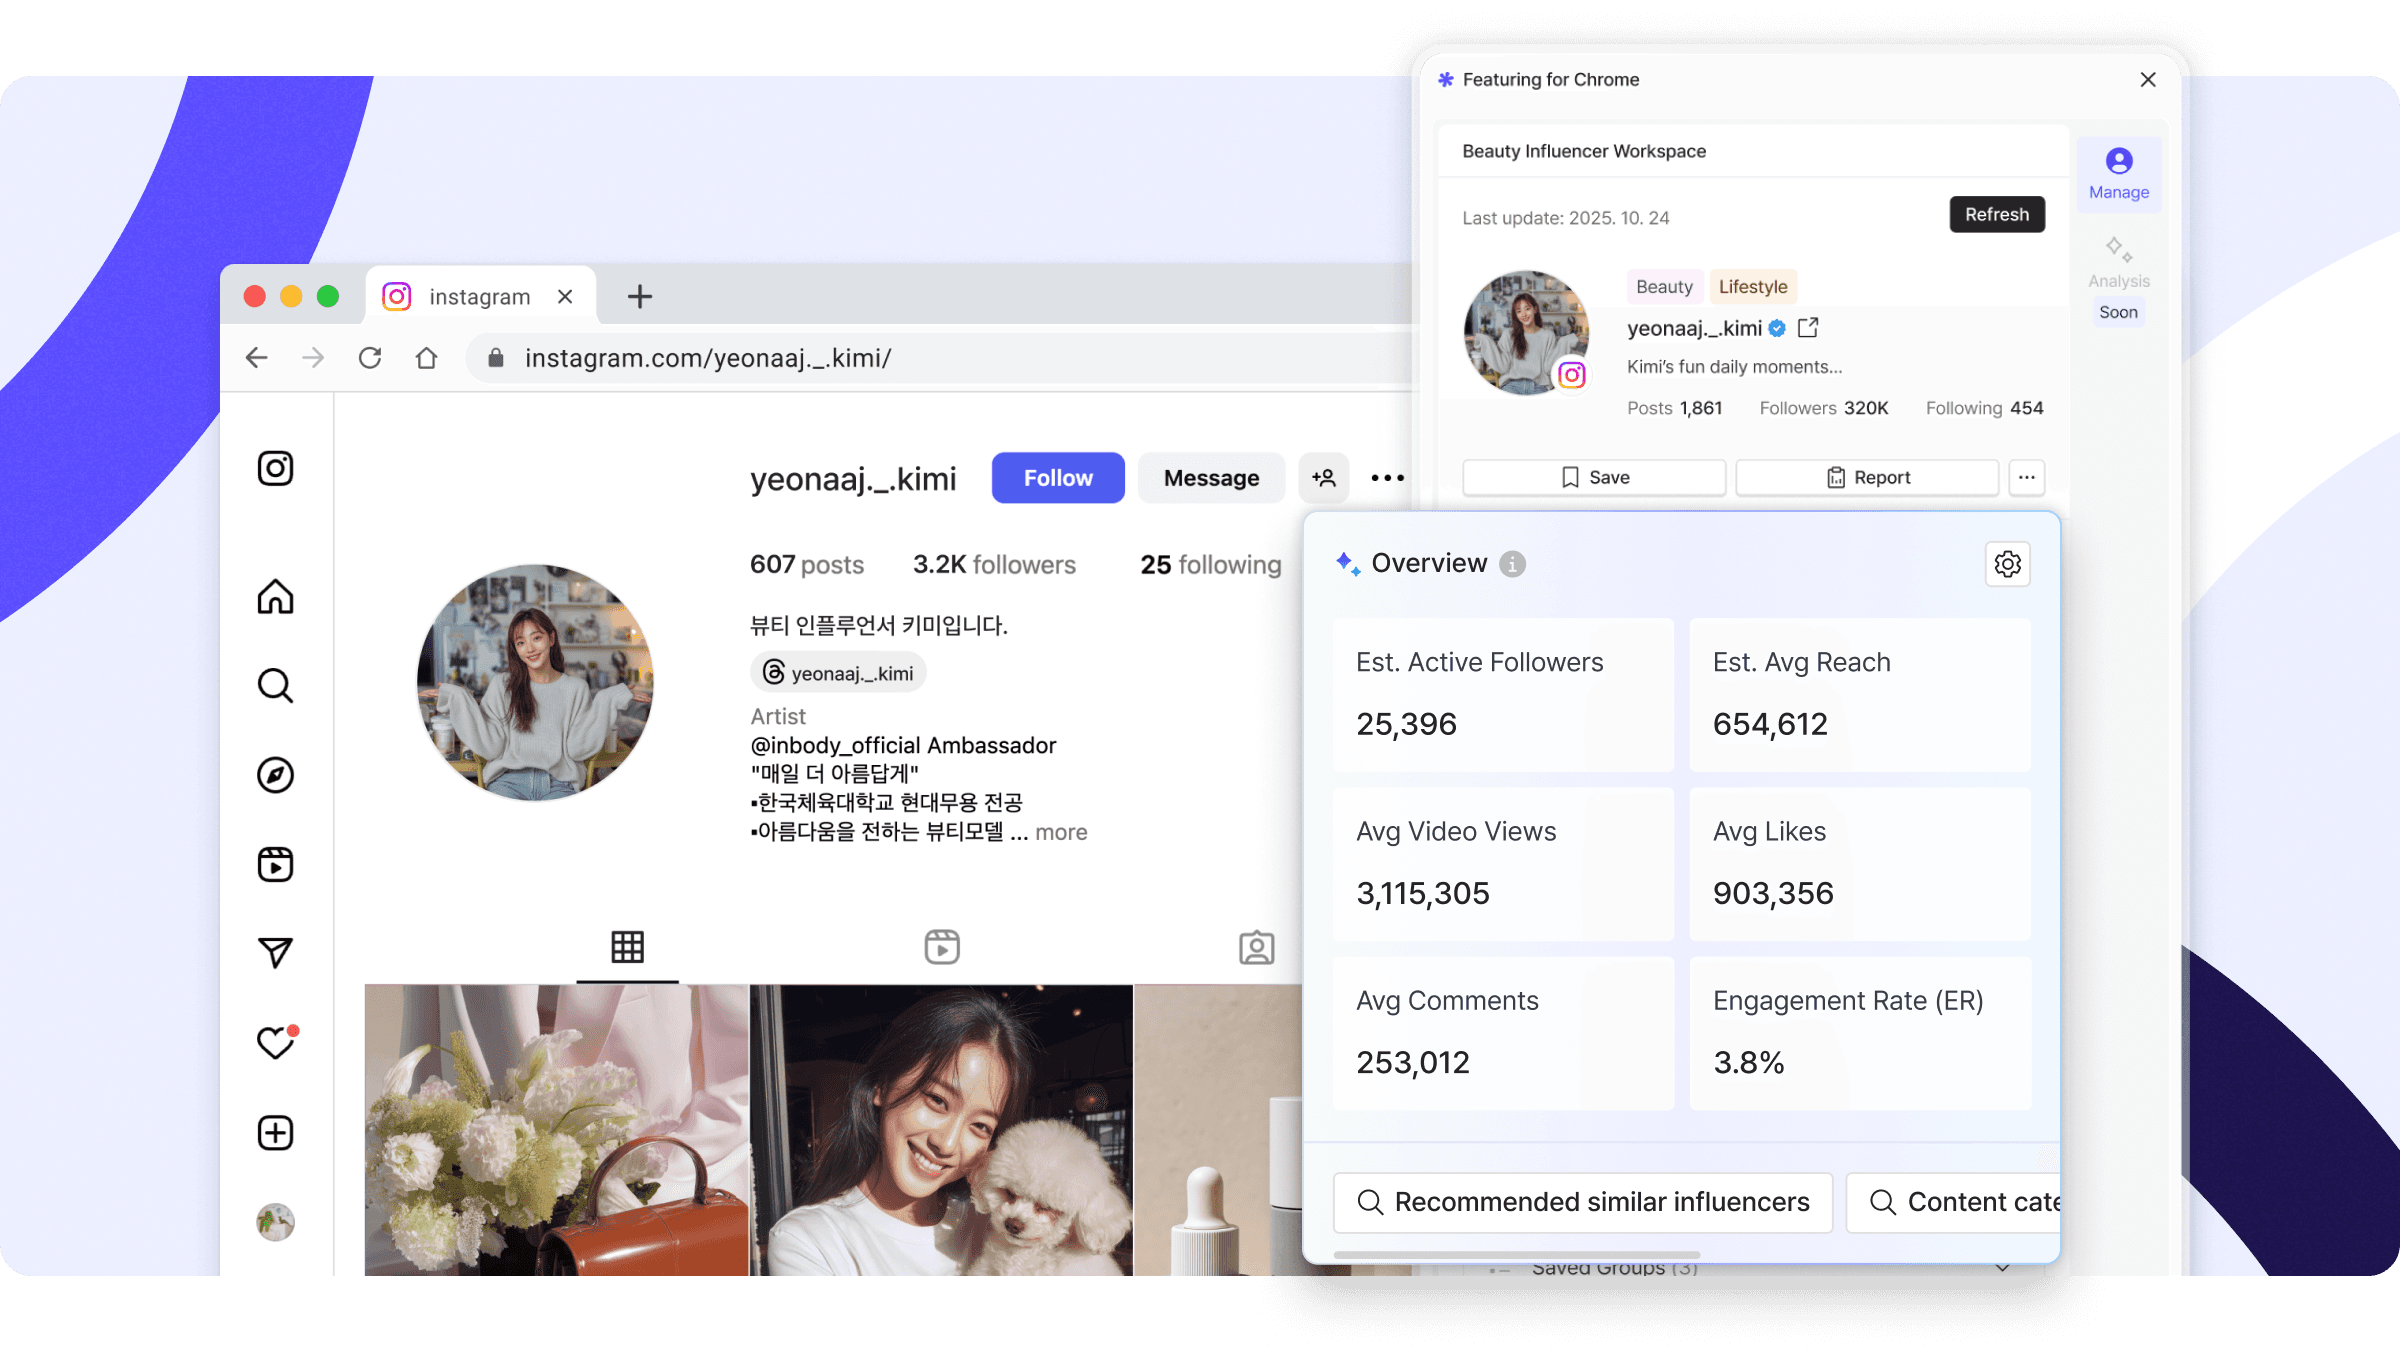The image size is (2400, 1350).
Task: Click the Explore compass icon
Action: (275, 775)
